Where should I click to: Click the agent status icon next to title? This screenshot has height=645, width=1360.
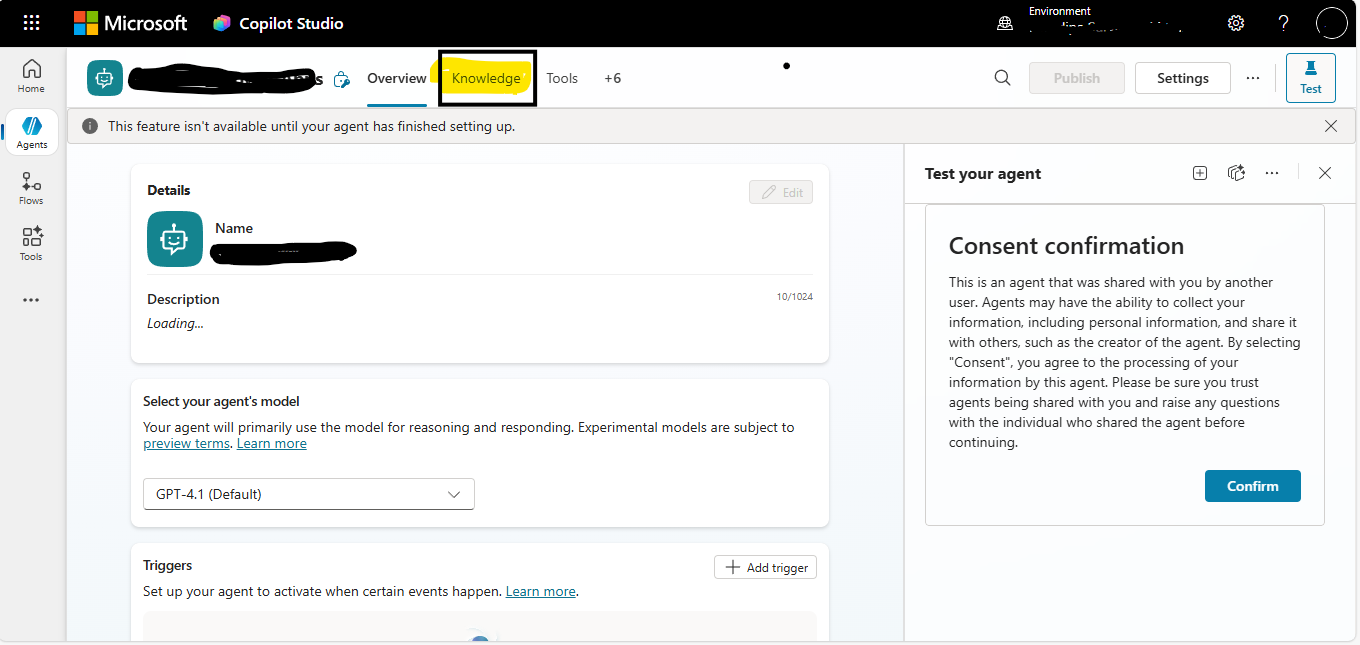(x=342, y=79)
